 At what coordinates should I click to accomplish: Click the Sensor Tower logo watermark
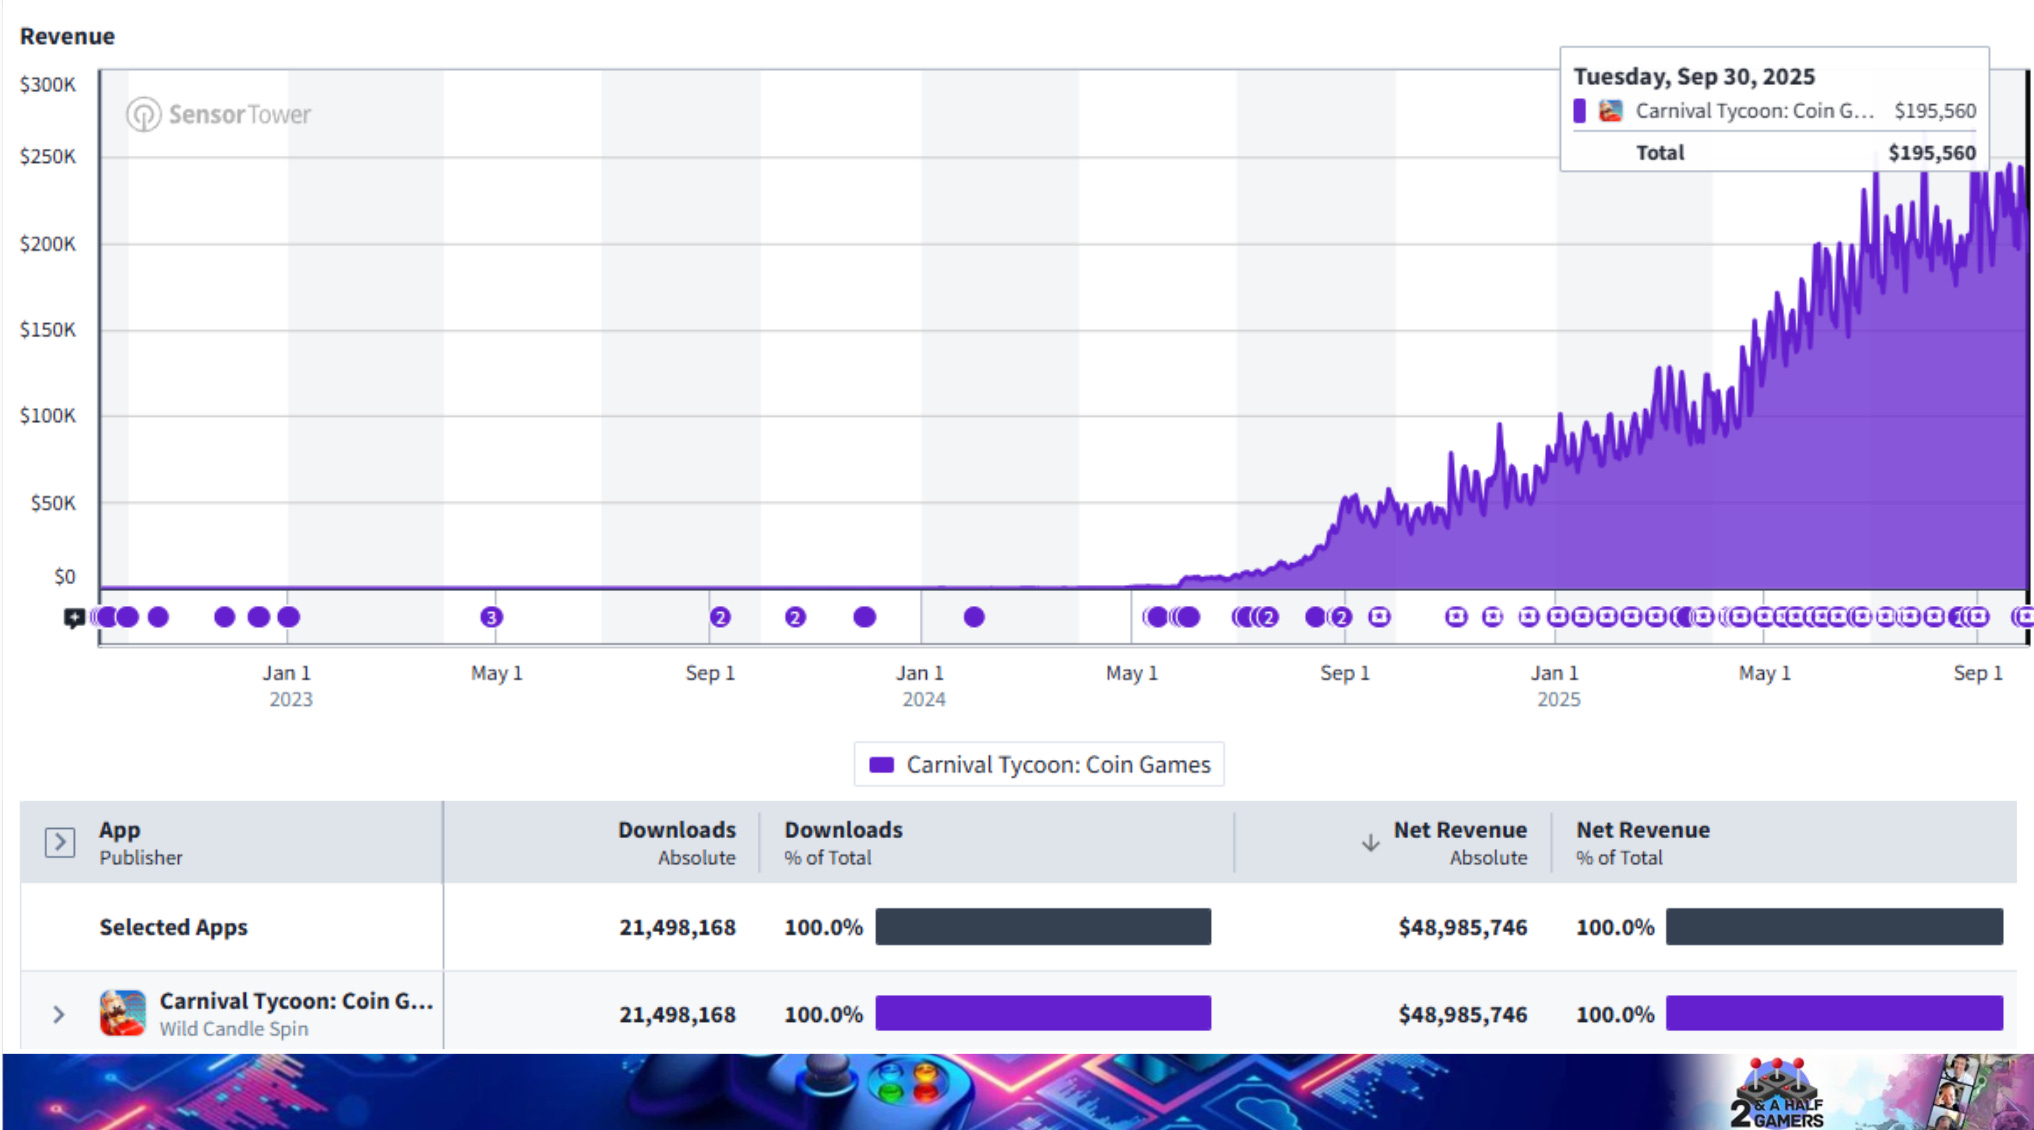click(218, 114)
